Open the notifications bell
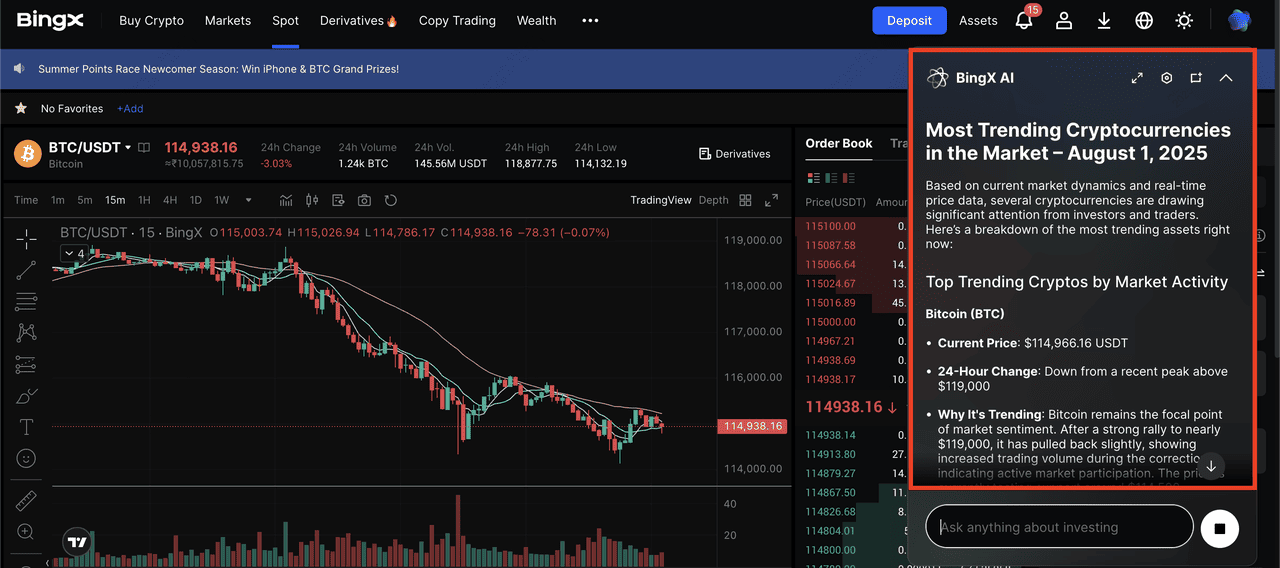Viewport: 1280px width, 568px height. 1024,20
